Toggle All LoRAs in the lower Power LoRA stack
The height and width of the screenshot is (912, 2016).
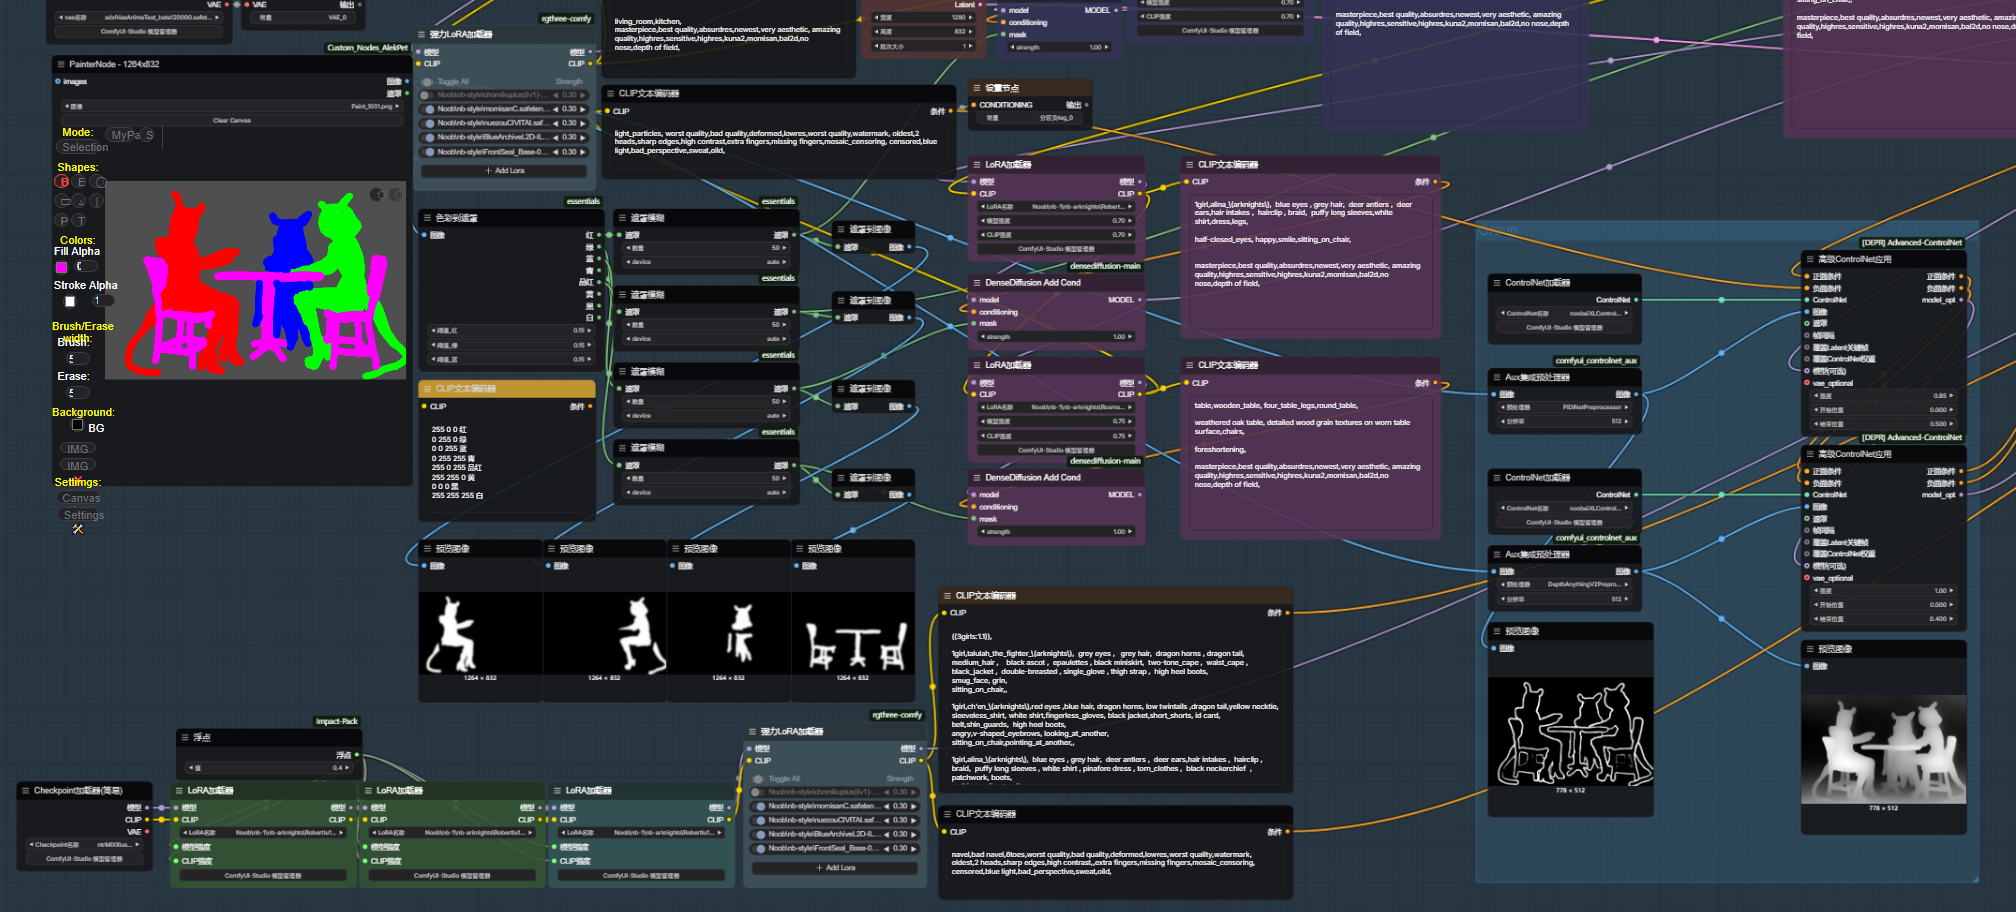click(759, 779)
